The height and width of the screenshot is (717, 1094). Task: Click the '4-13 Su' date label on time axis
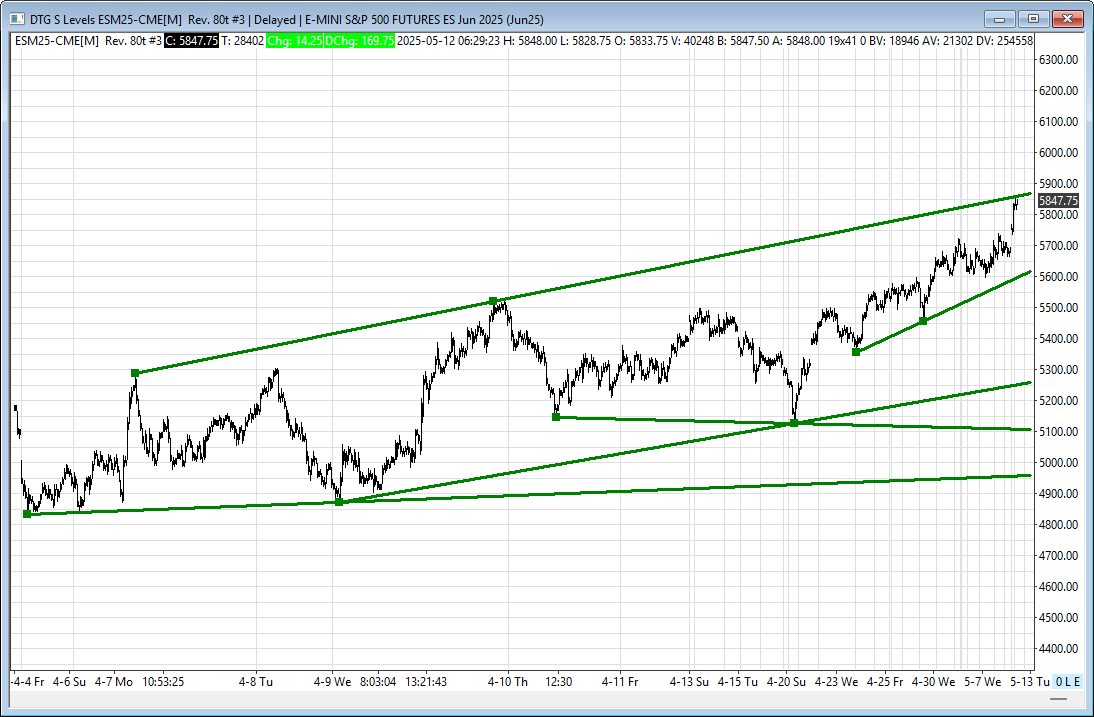click(x=689, y=681)
